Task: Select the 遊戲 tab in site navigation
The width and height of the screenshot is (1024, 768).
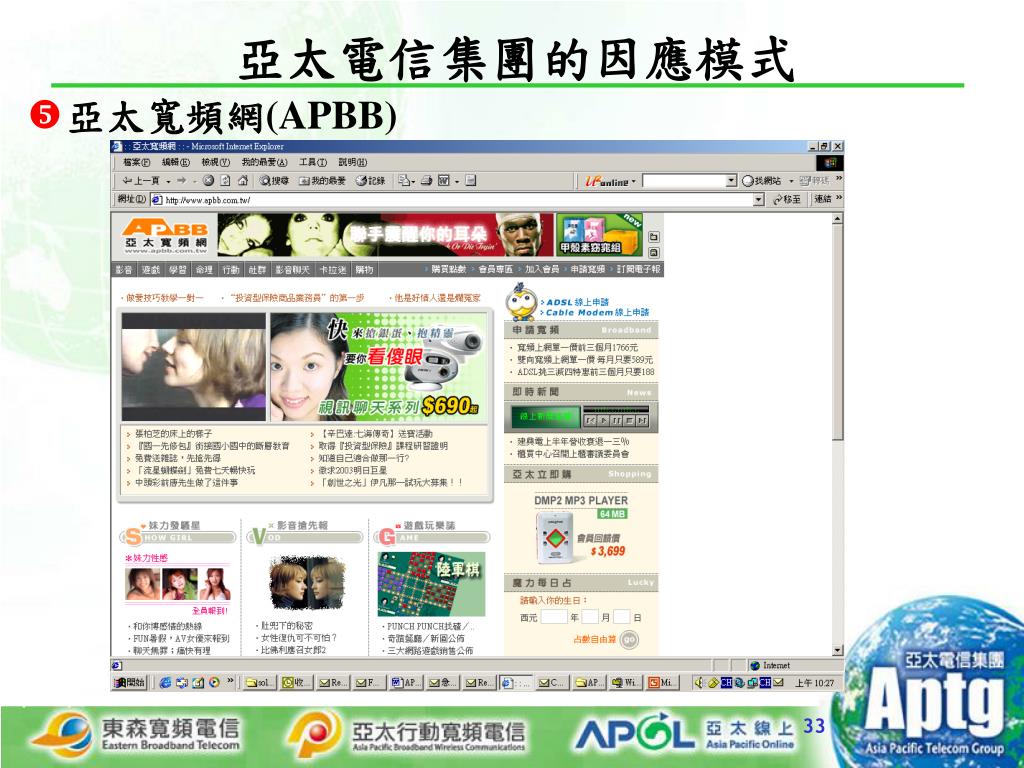Action: point(151,270)
